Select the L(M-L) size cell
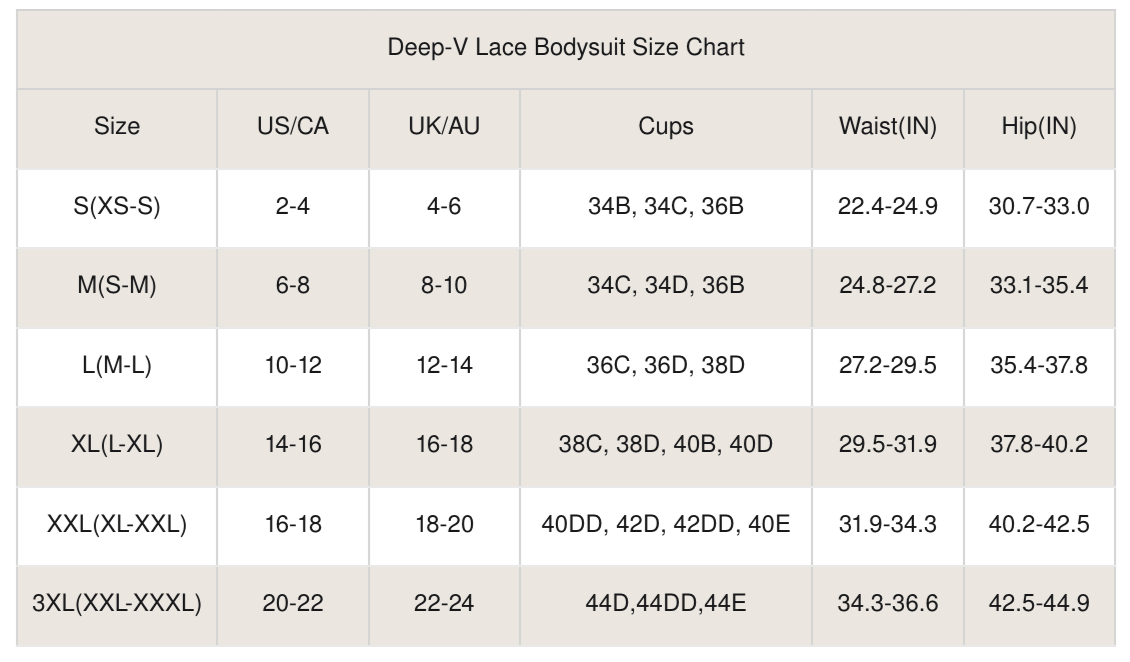 tap(117, 365)
